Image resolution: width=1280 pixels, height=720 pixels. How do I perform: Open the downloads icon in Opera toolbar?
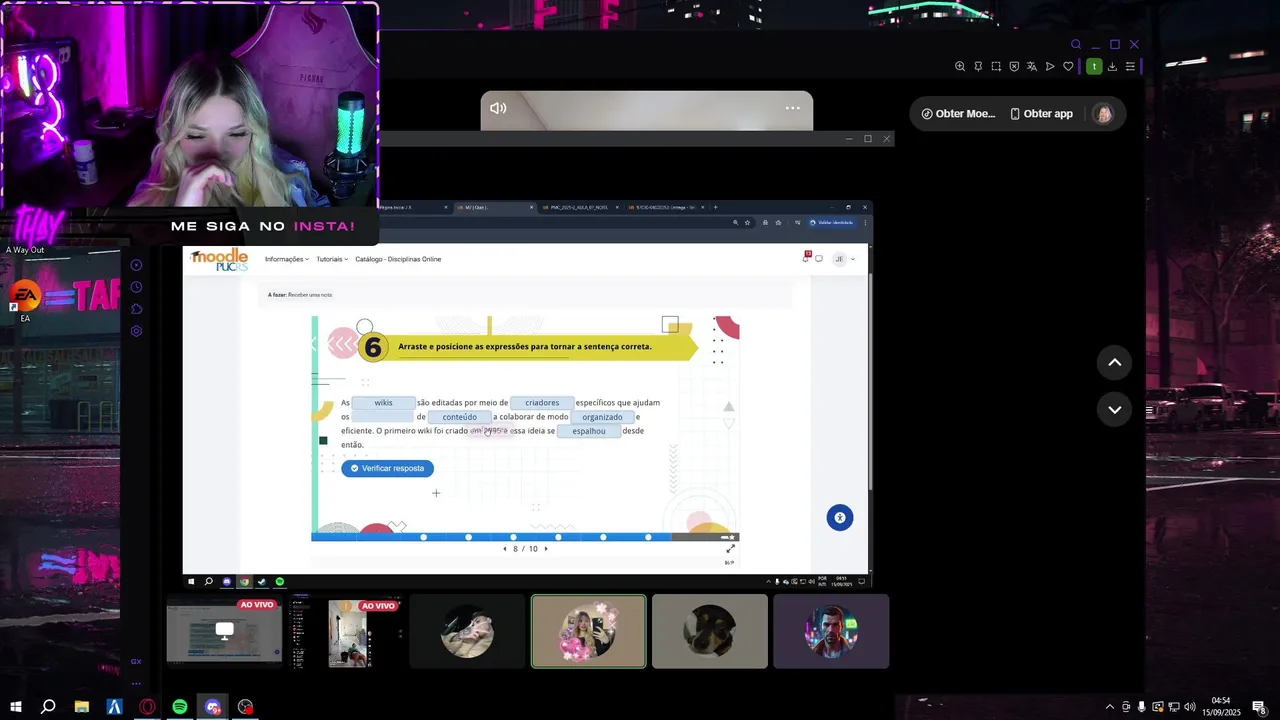coord(1112,67)
